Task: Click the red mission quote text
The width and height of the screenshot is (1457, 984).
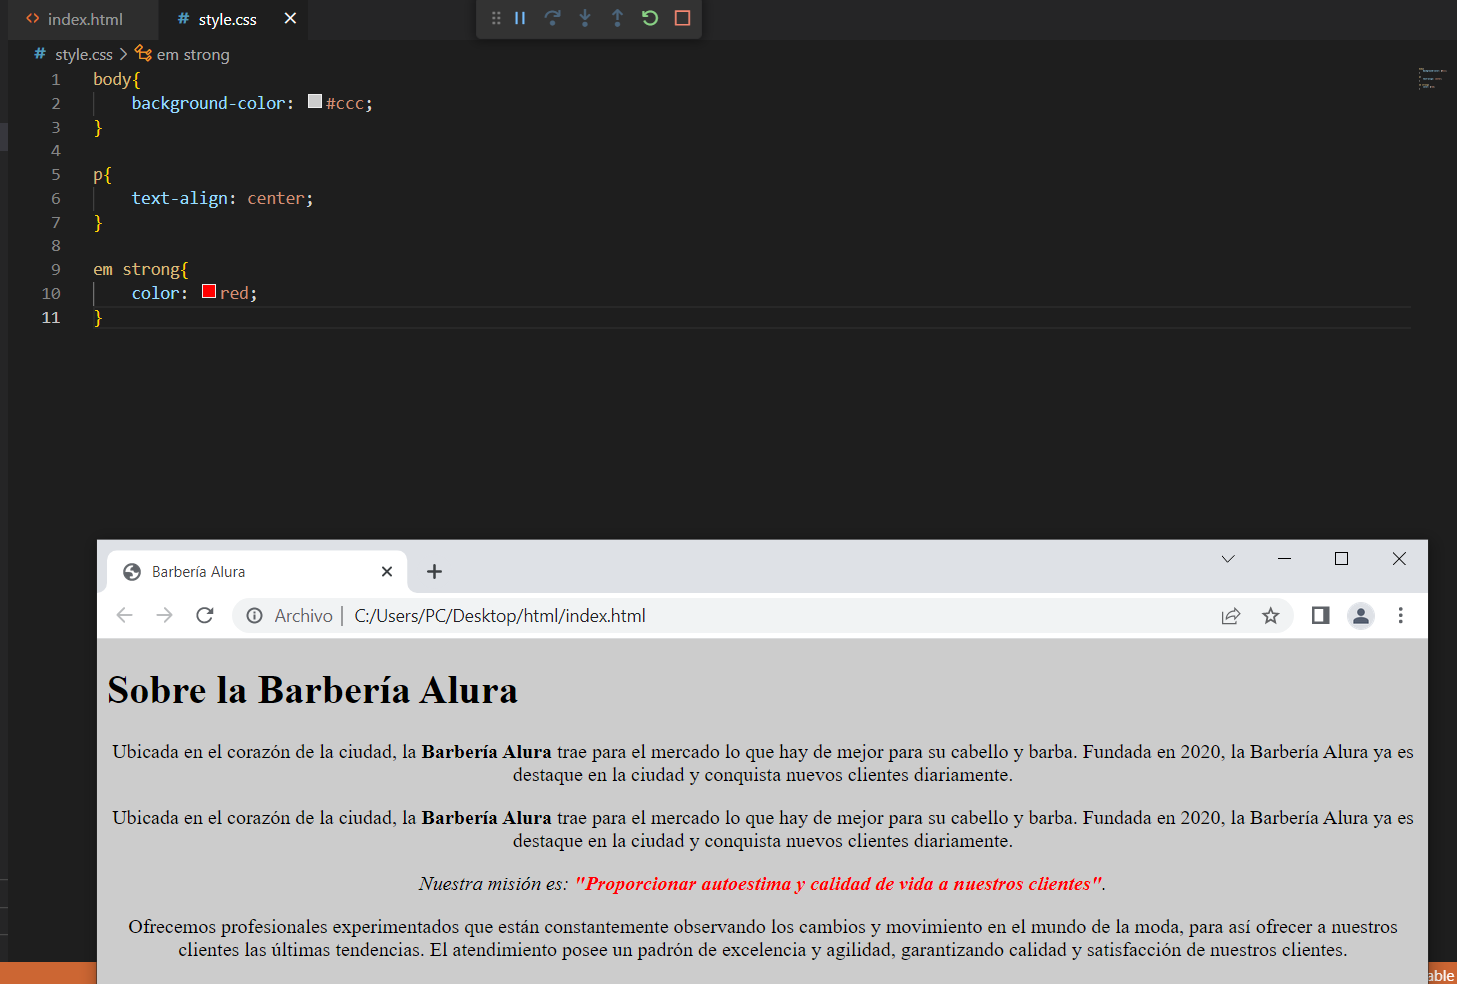Action: click(x=838, y=884)
